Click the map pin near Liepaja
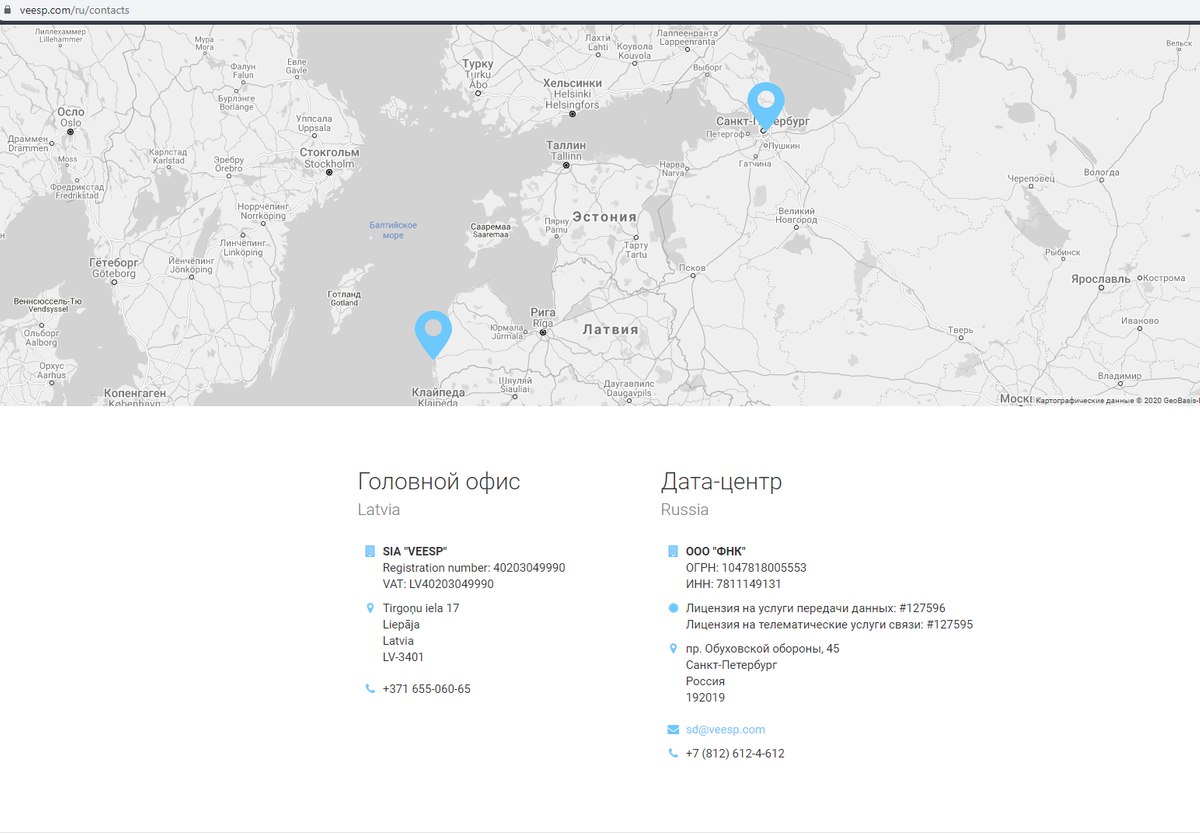The height and width of the screenshot is (835, 1200). click(433, 335)
